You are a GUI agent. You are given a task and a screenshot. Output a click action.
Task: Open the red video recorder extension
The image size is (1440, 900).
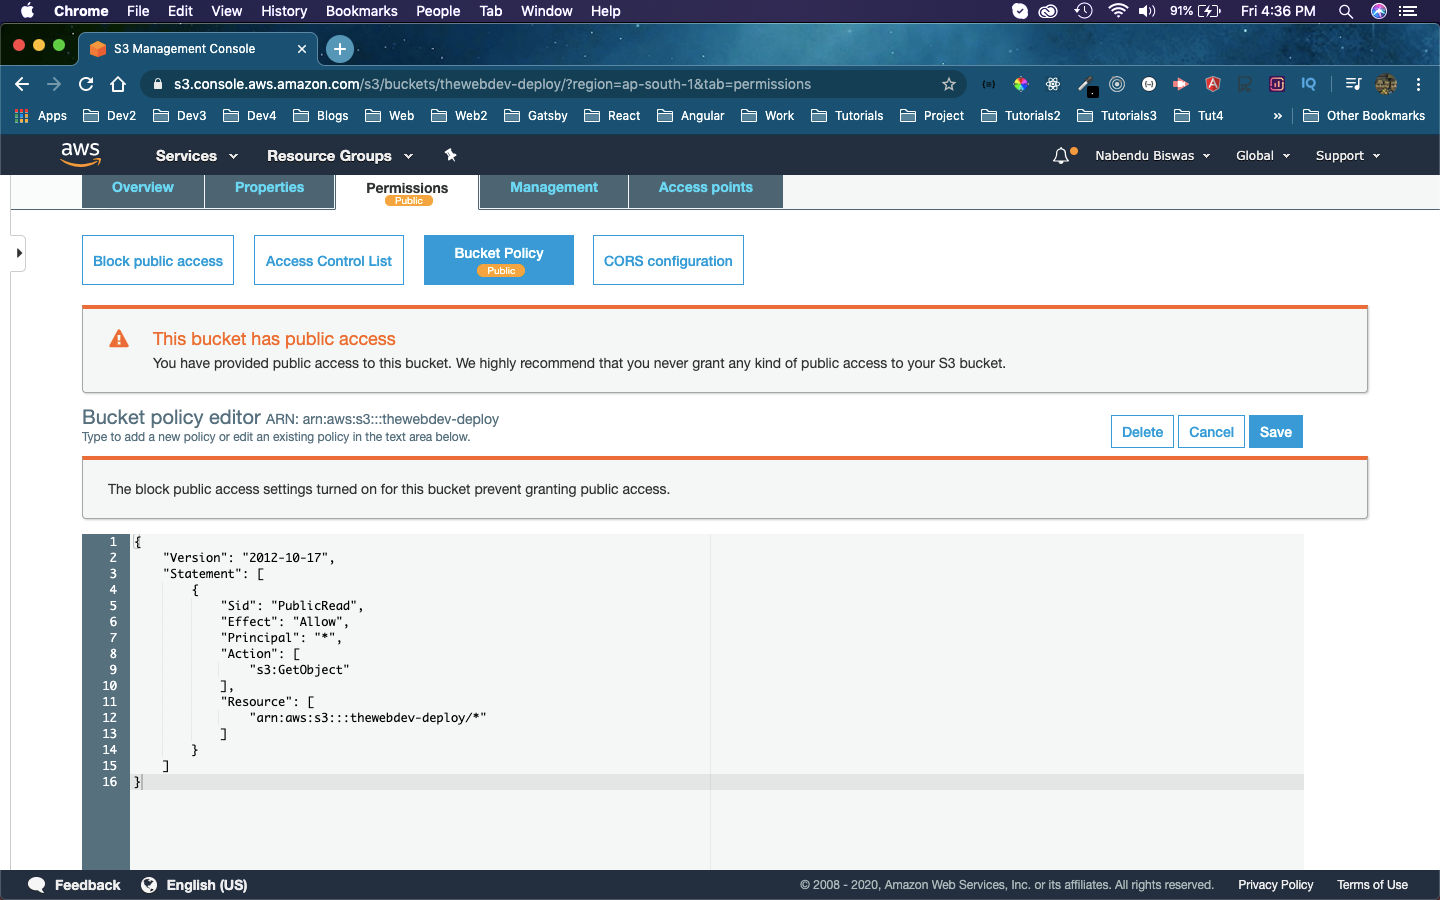click(1181, 84)
